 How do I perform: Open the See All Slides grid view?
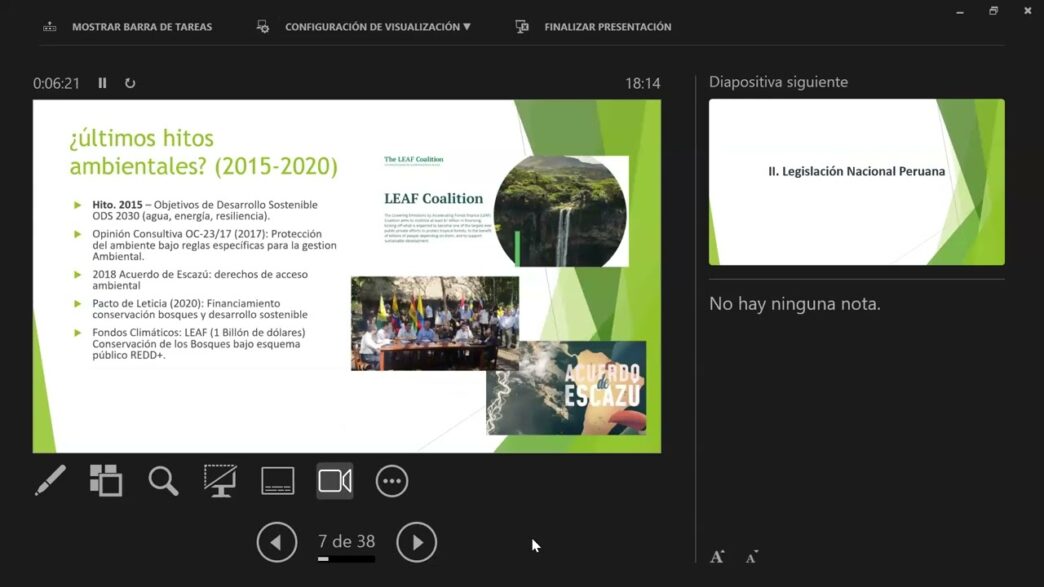click(105, 480)
